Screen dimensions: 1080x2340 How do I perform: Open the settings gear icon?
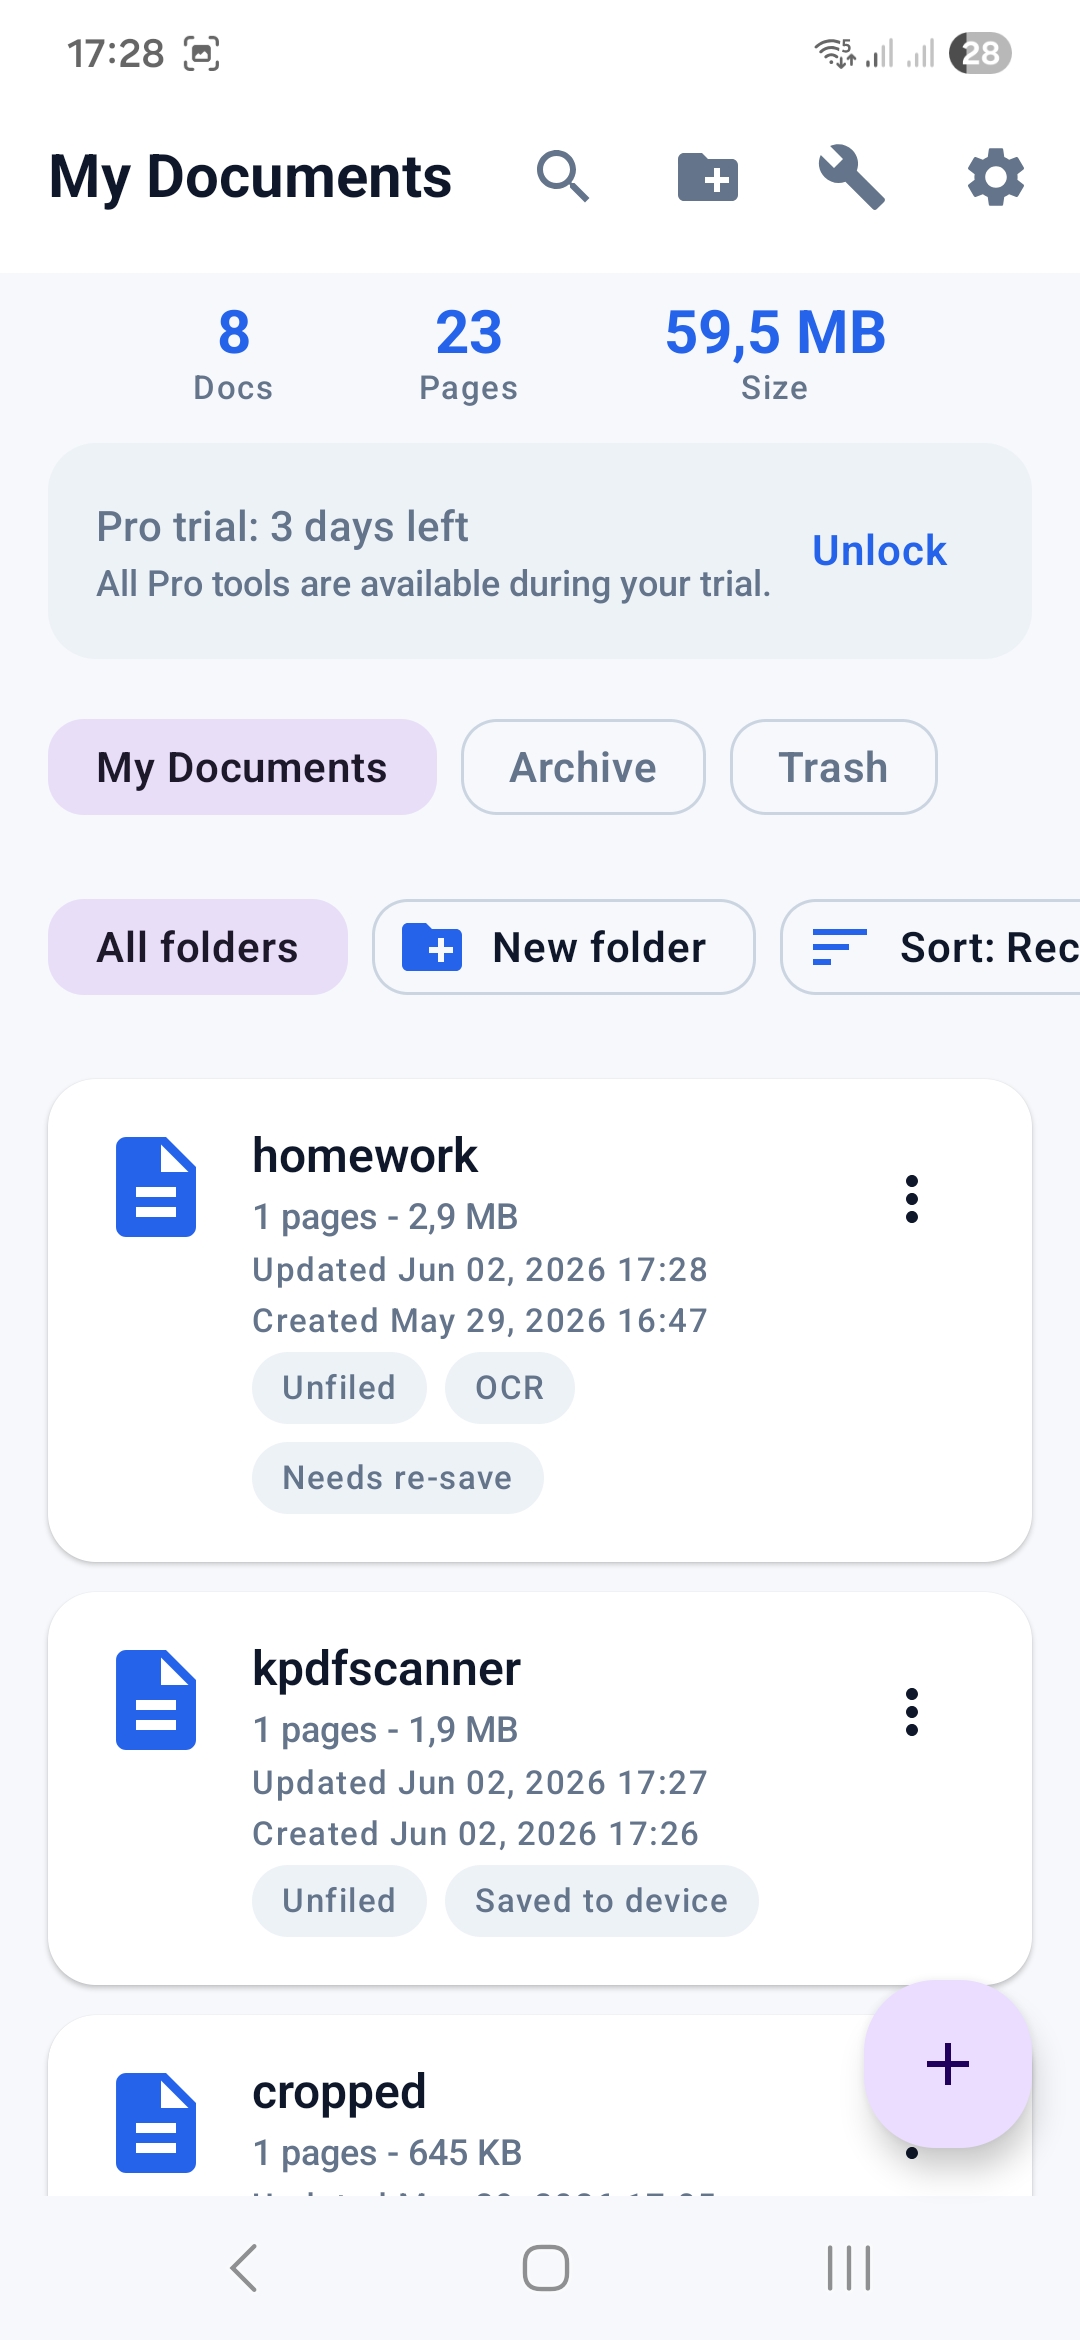(996, 178)
